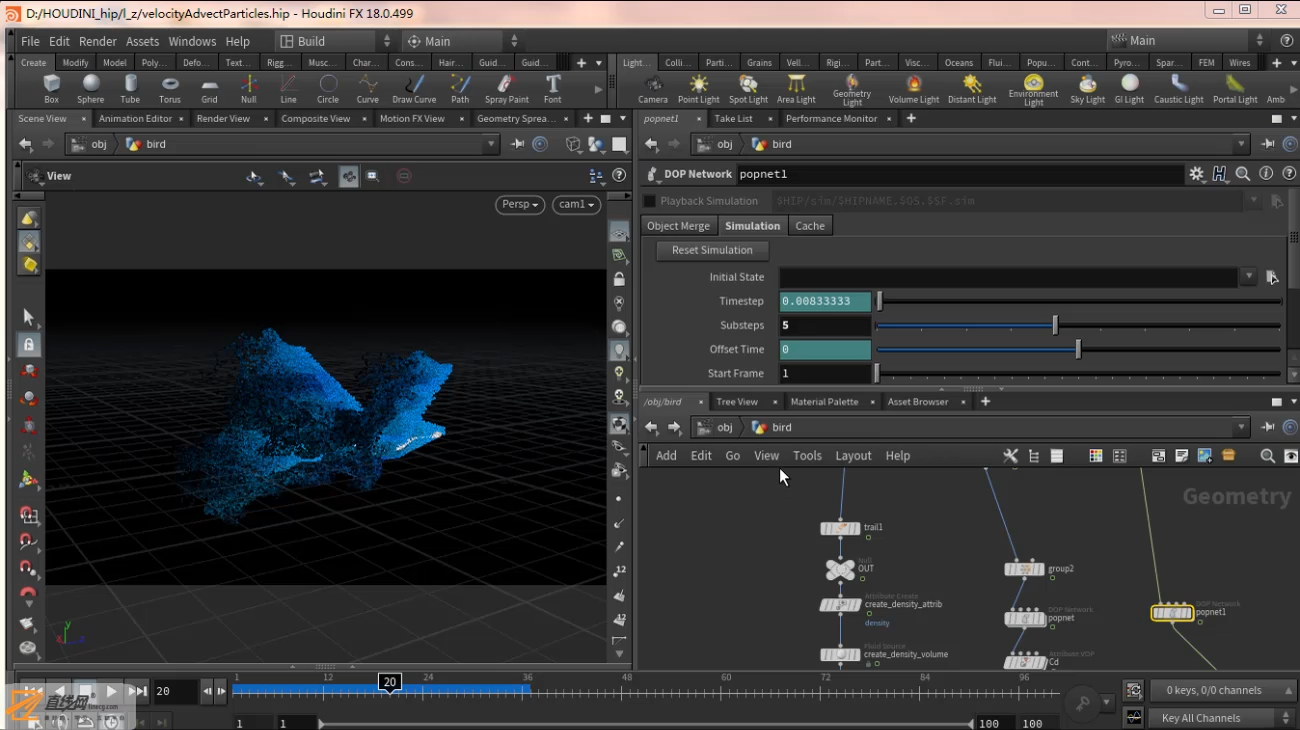Open the cam1 camera dropdown
1300x730 pixels.
point(576,204)
